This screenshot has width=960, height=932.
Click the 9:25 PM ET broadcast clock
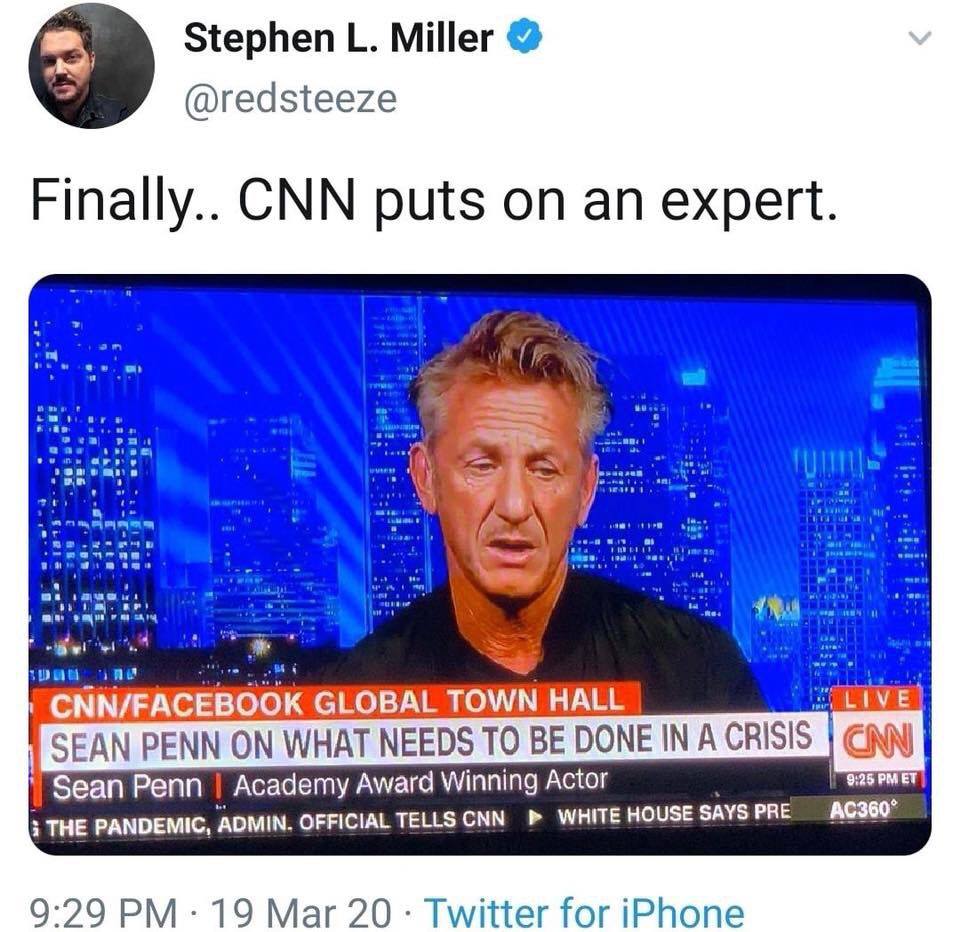pos(880,779)
